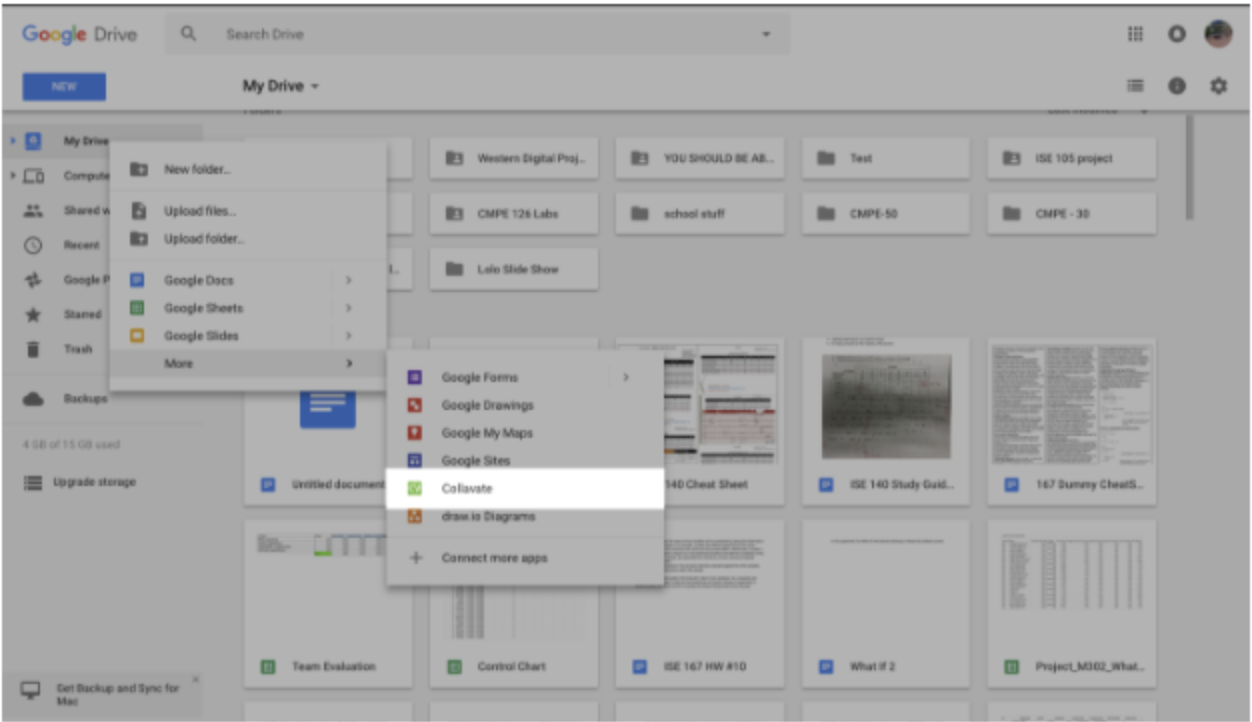Choose Connect more apps

(x=525, y=558)
